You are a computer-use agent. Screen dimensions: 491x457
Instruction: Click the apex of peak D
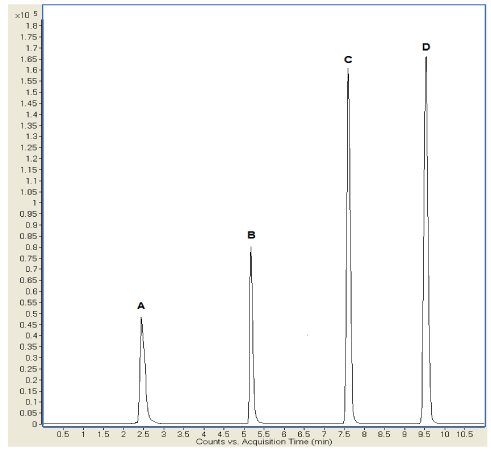[426, 57]
